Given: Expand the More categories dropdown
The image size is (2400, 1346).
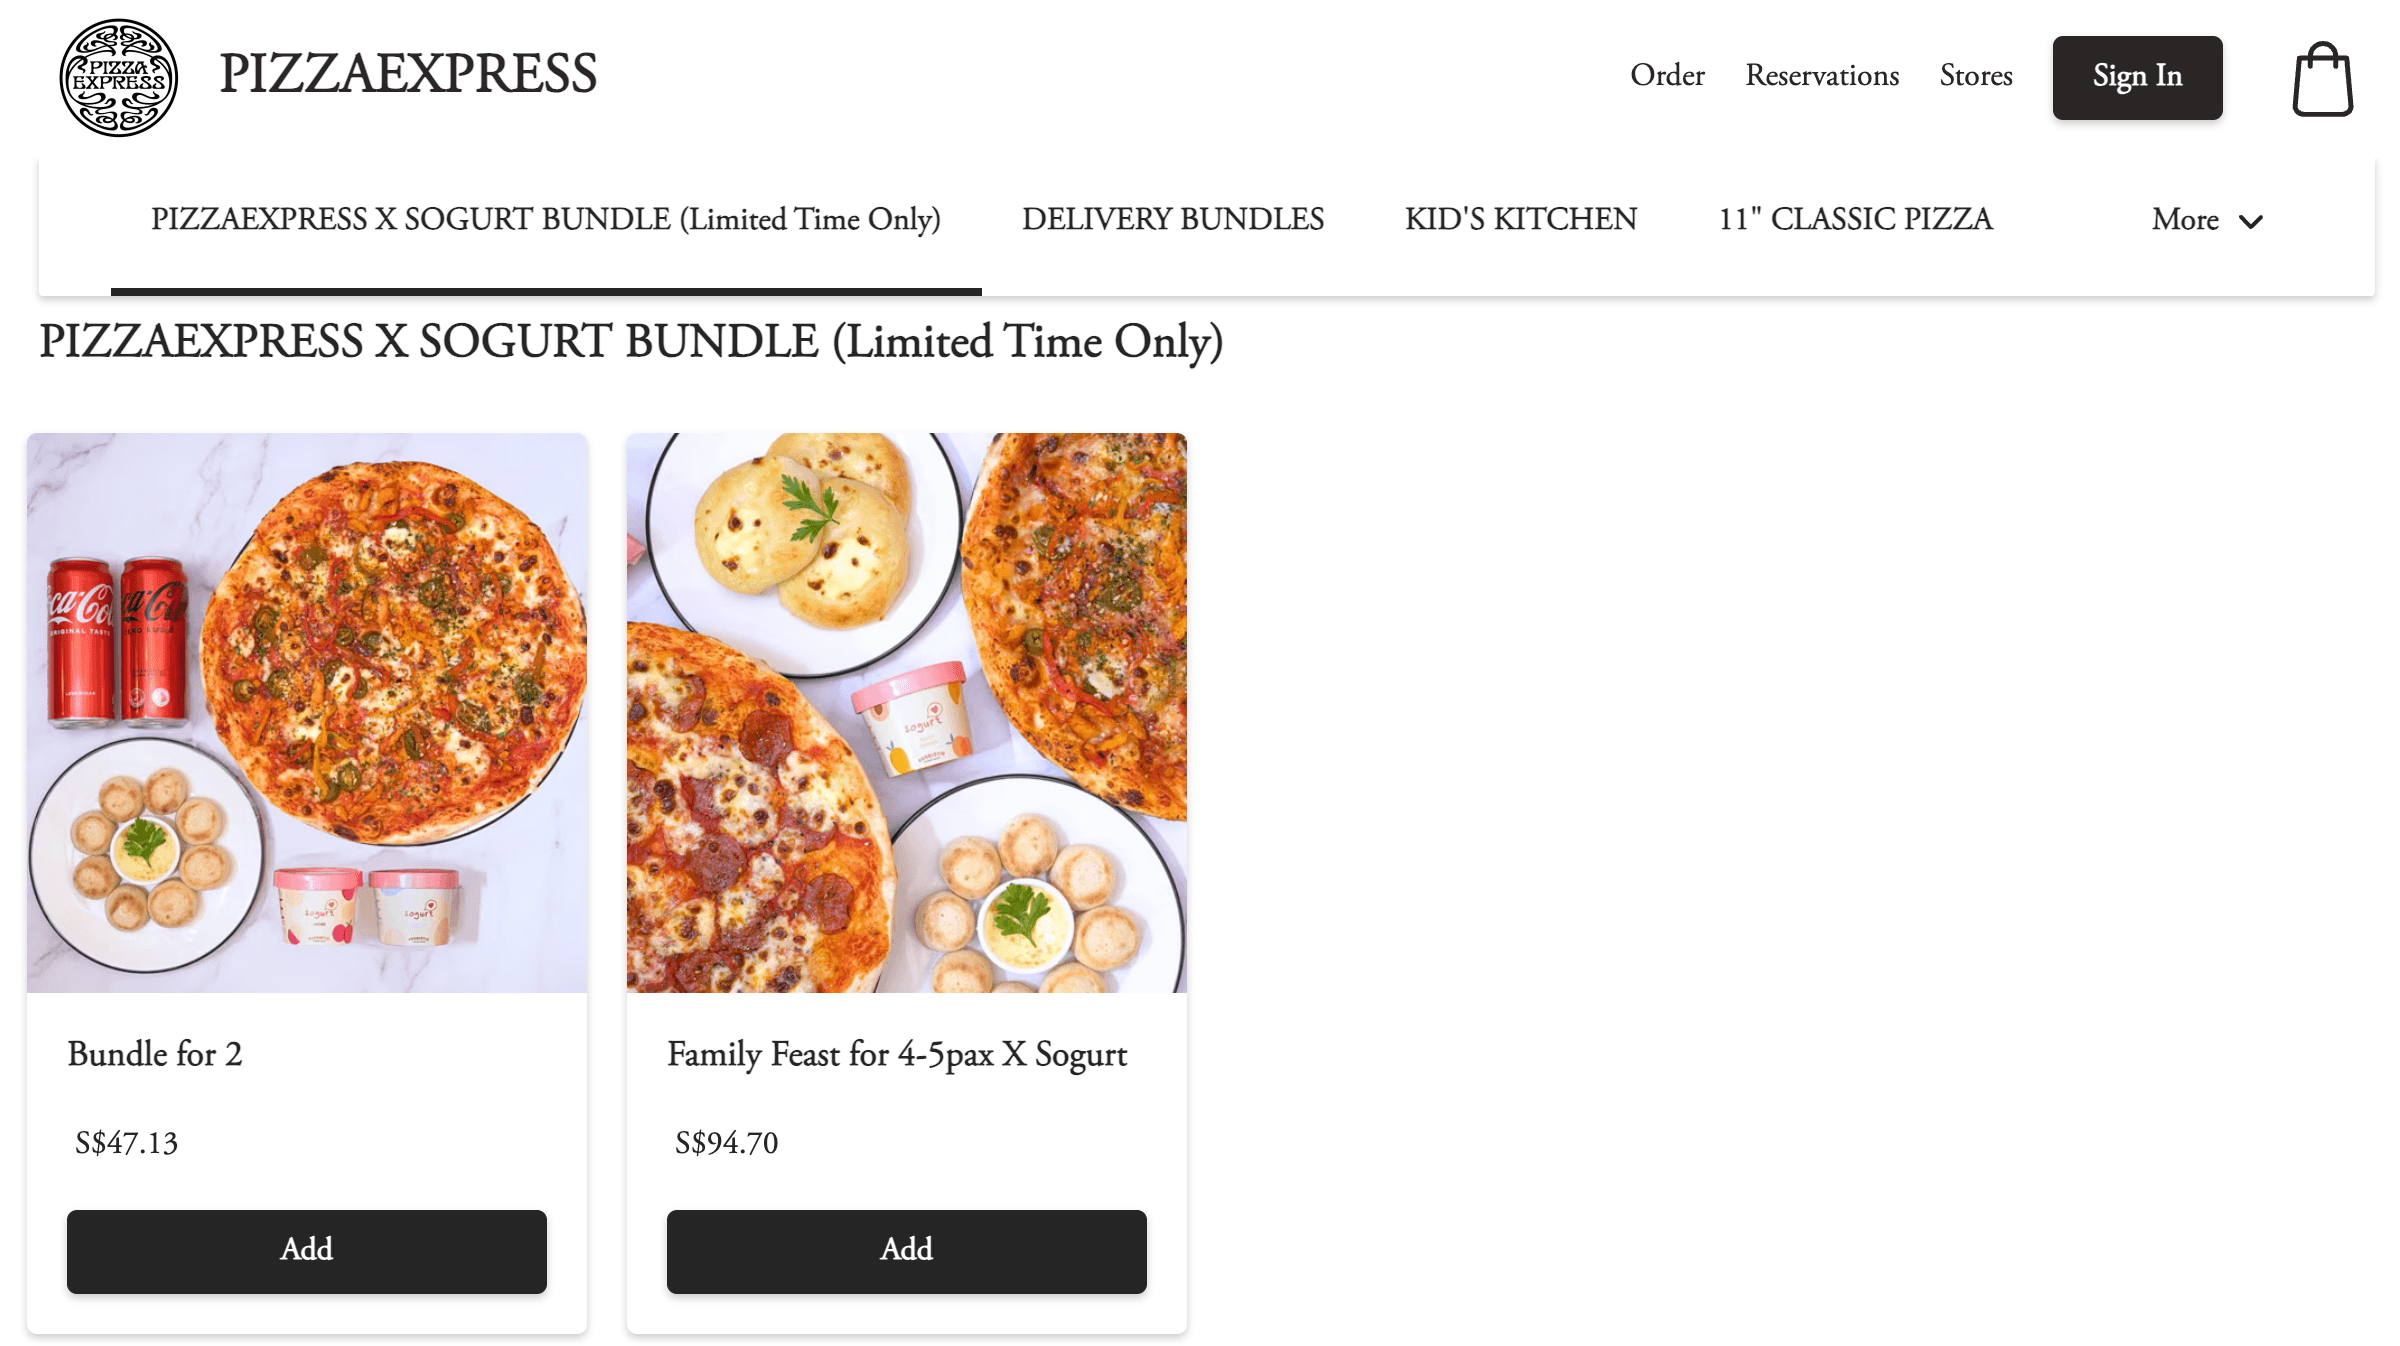Looking at the screenshot, I should (2207, 220).
